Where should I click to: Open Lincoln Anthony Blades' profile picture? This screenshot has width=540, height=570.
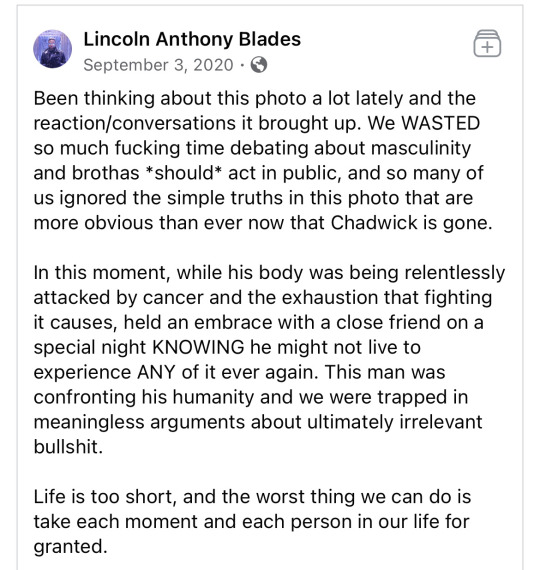click(x=52, y=49)
